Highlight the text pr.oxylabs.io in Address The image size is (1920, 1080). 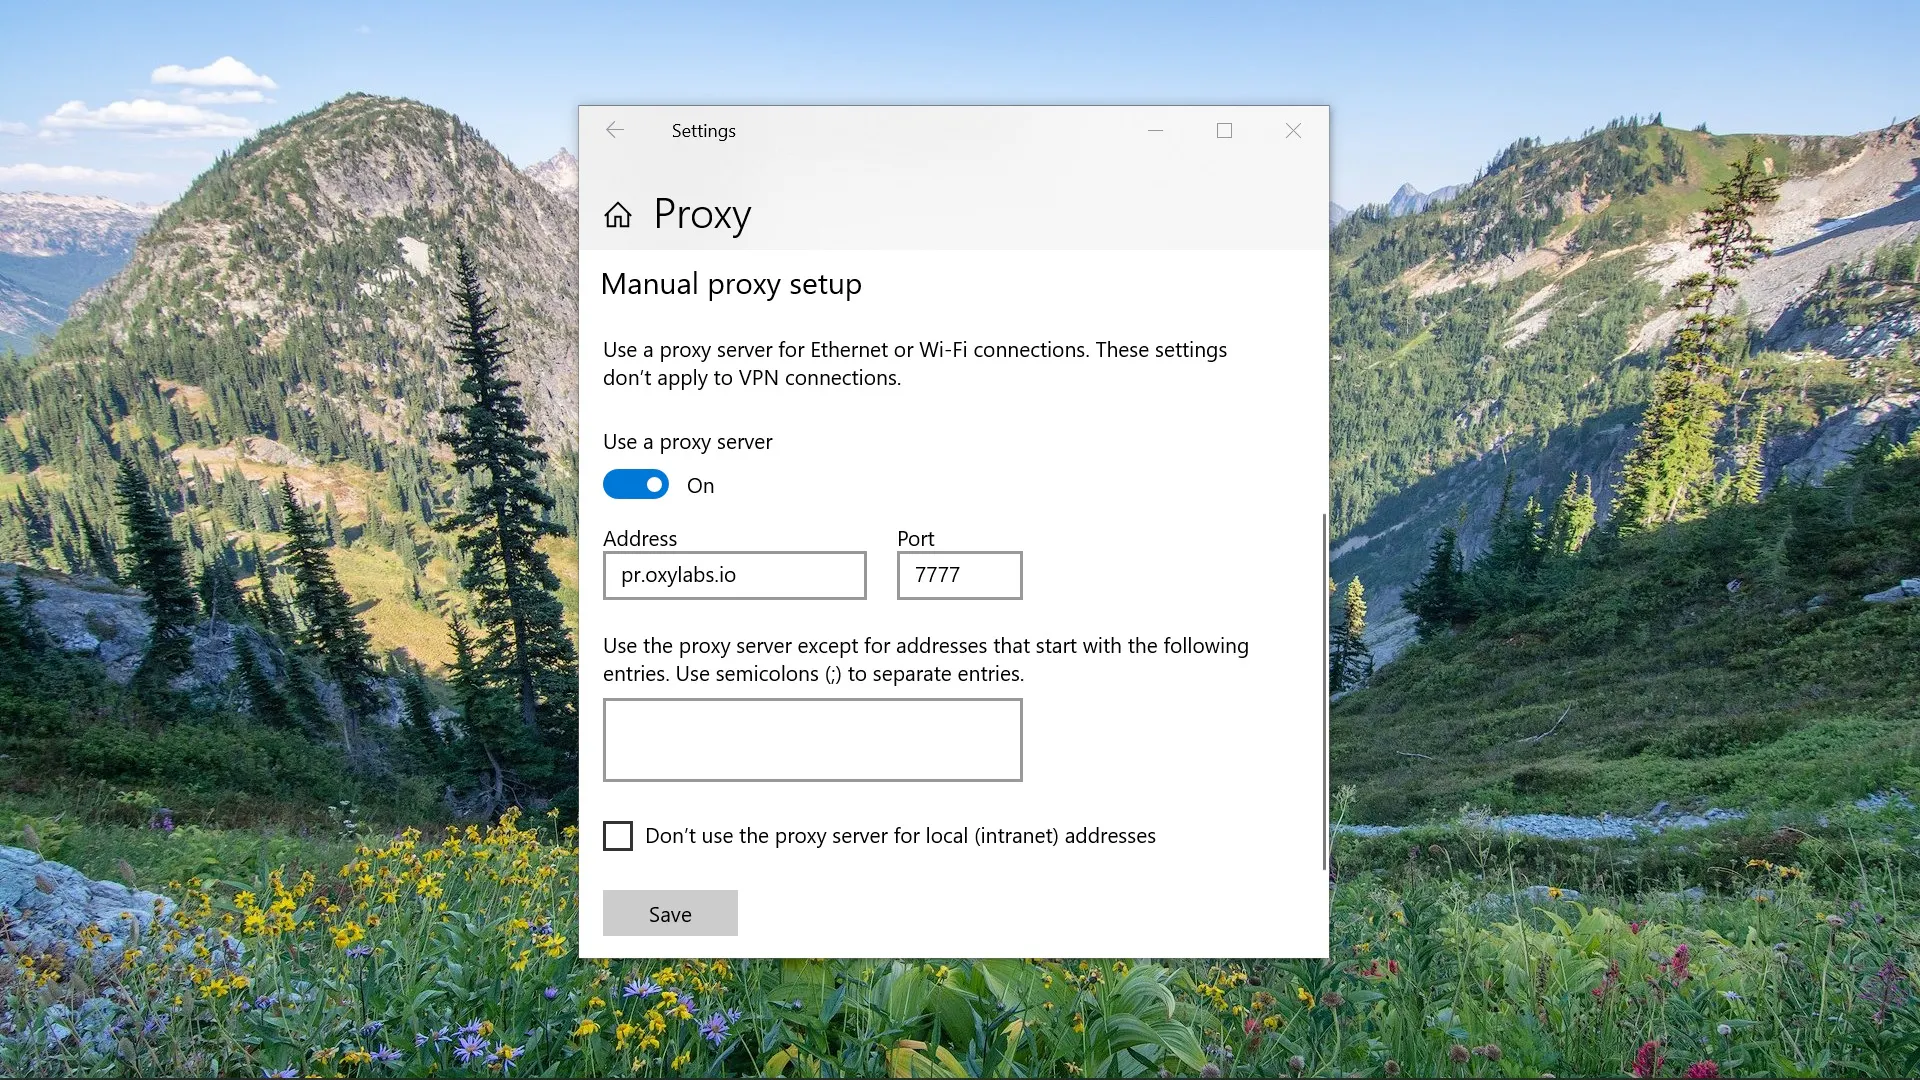click(677, 575)
